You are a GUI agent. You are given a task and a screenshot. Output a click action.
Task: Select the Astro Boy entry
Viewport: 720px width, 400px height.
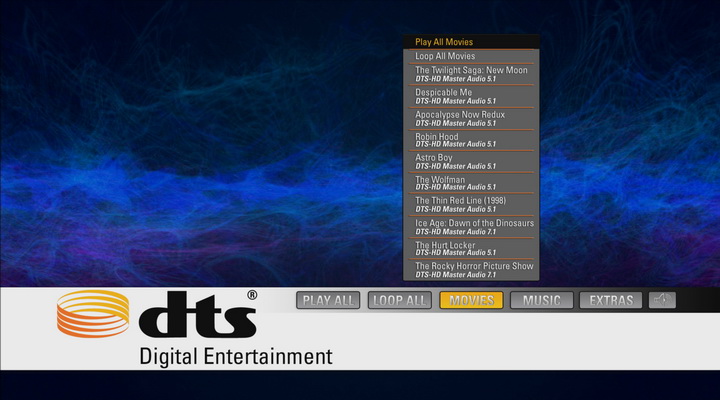click(471, 161)
